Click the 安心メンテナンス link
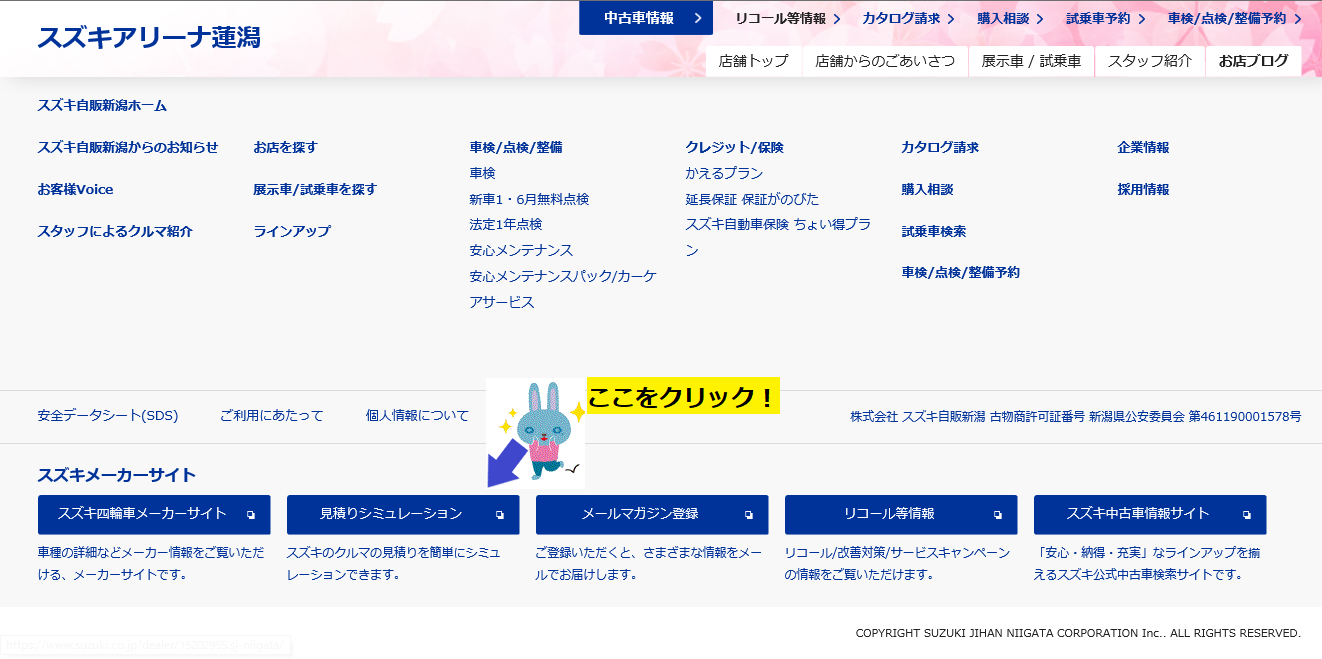This screenshot has width=1322, height=659. point(522,250)
